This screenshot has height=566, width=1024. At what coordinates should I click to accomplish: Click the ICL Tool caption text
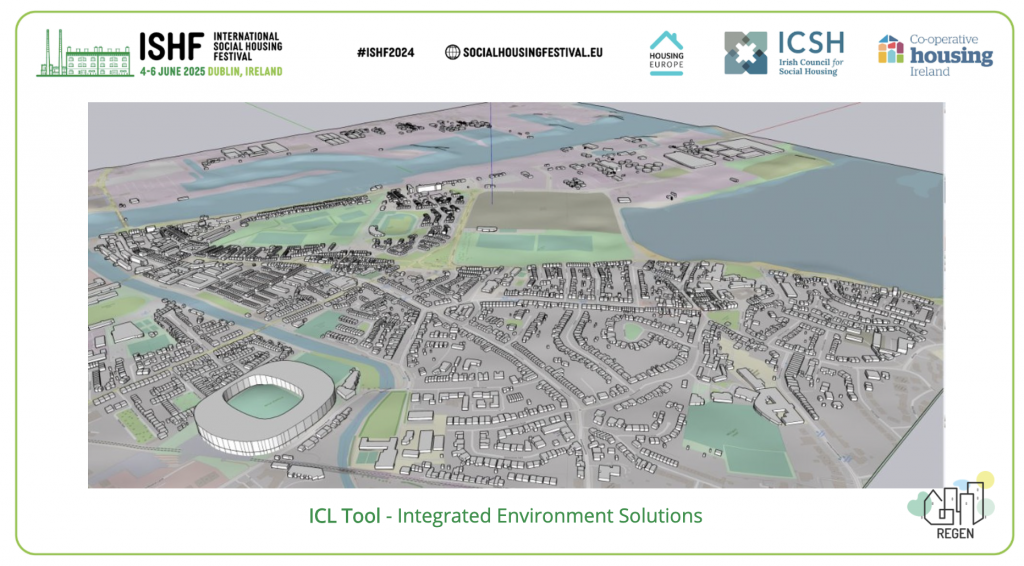505,516
